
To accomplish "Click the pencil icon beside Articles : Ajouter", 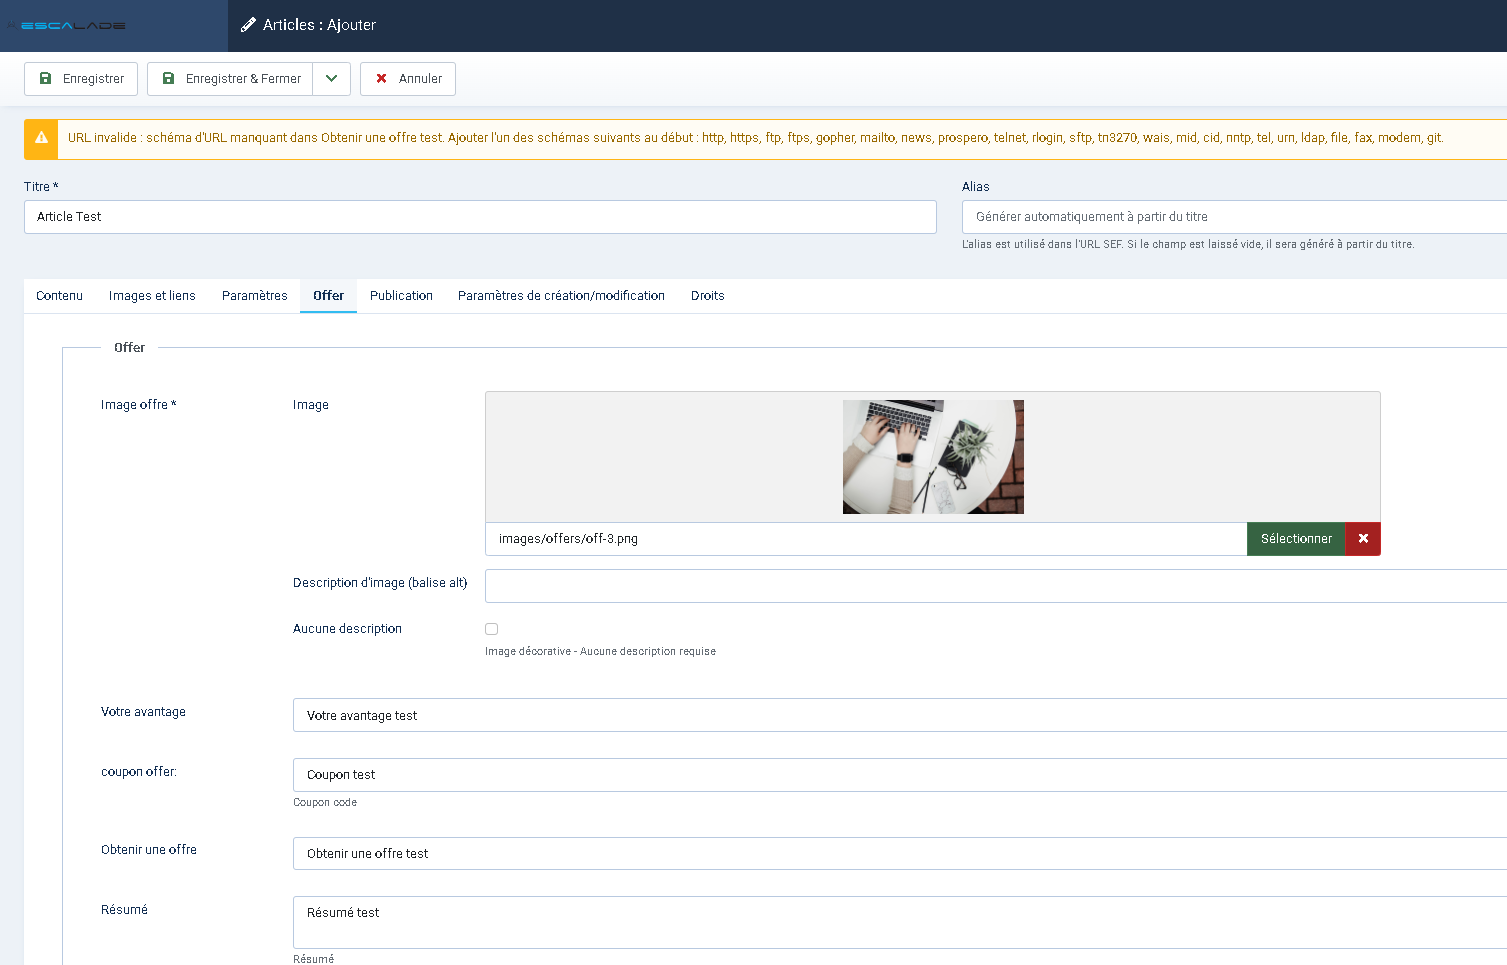I will [248, 25].
